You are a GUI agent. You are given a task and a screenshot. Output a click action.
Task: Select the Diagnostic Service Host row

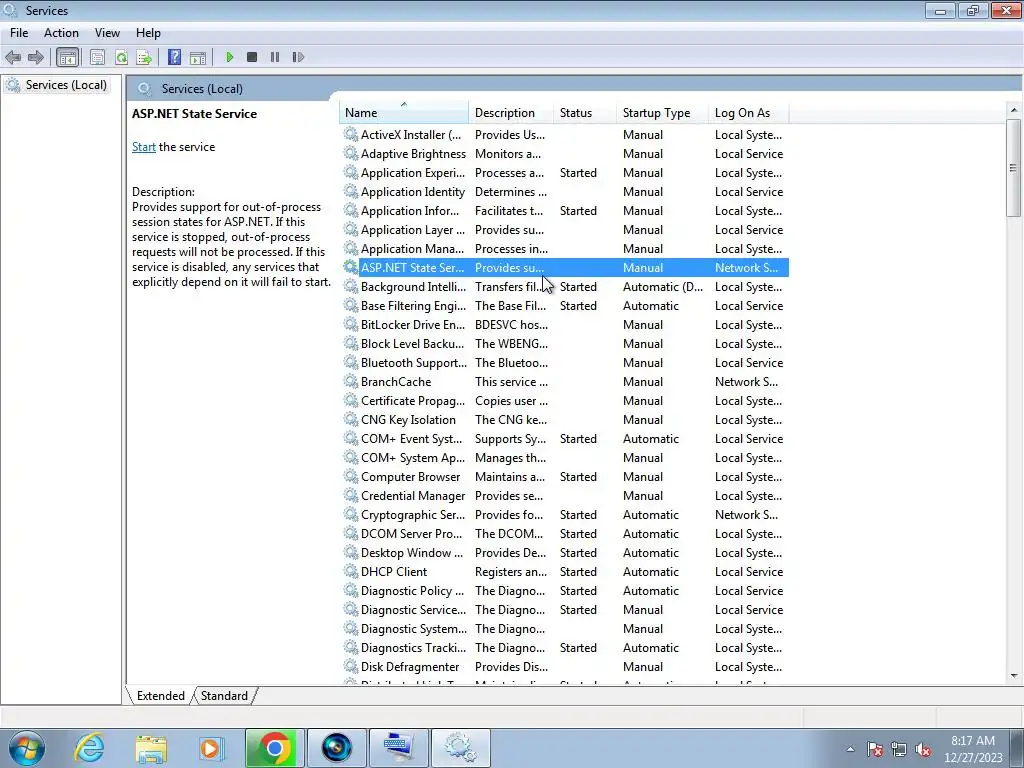565,609
